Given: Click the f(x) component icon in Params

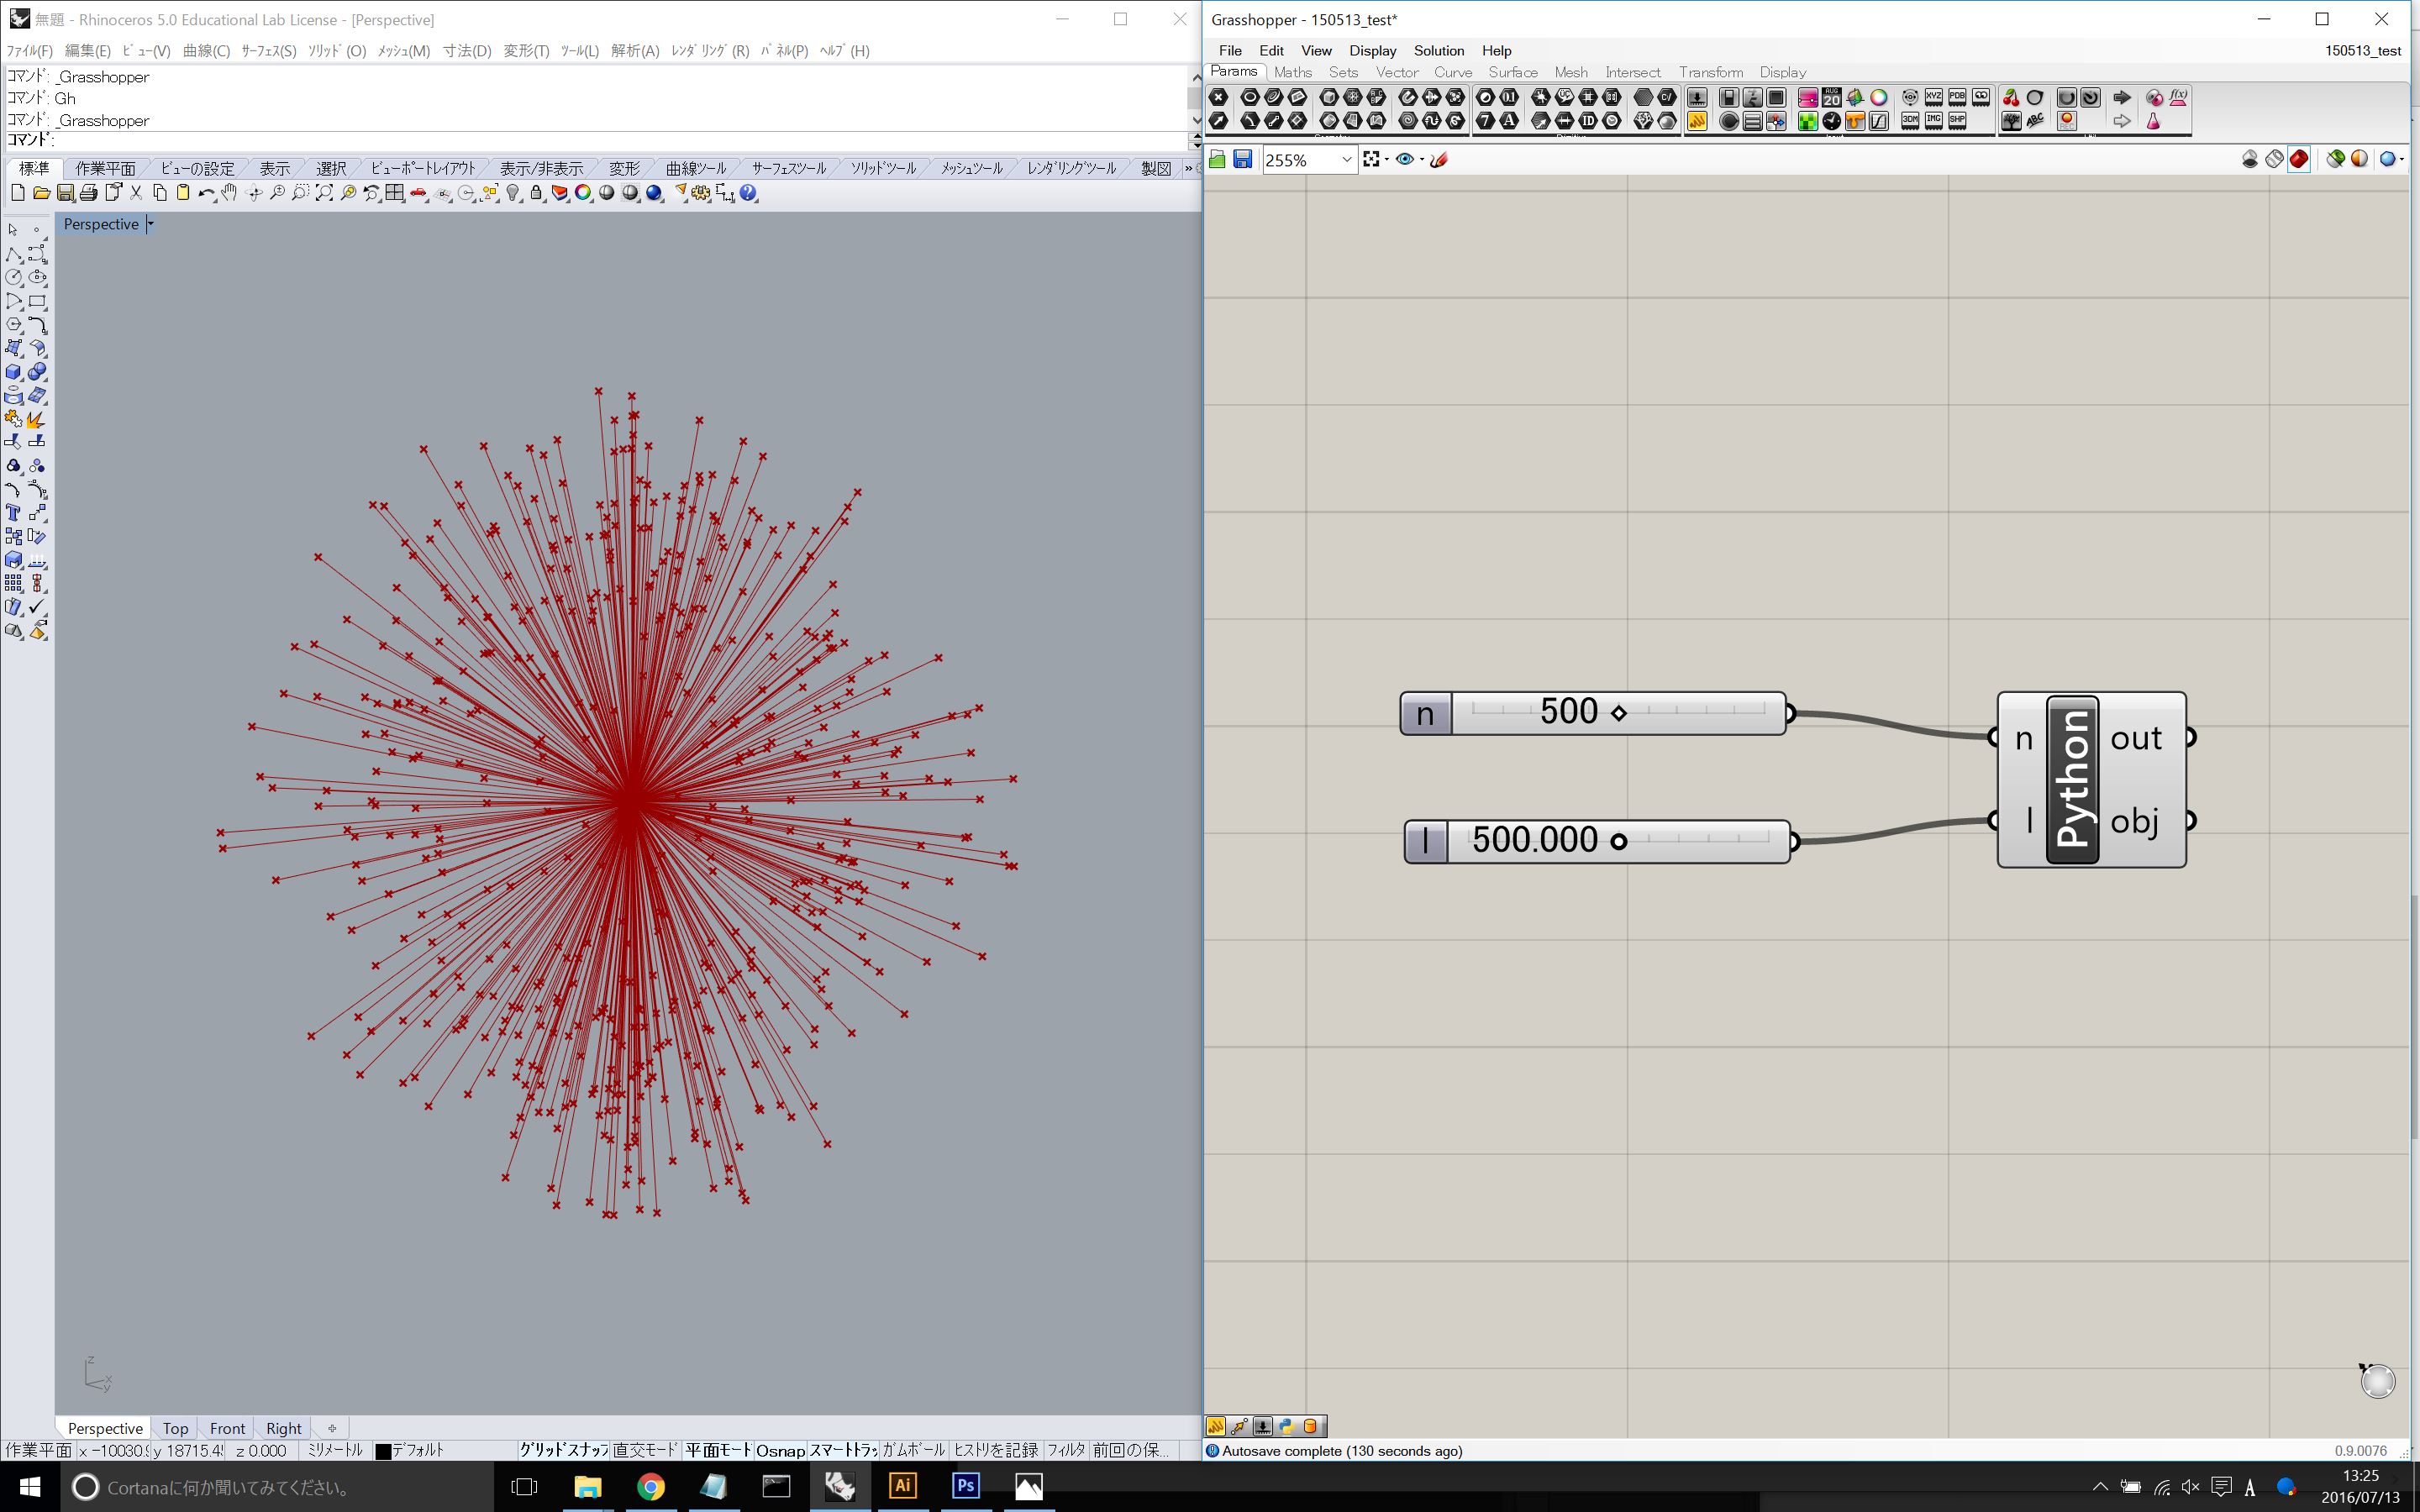Looking at the screenshot, I should pyautogui.click(x=2178, y=97).
